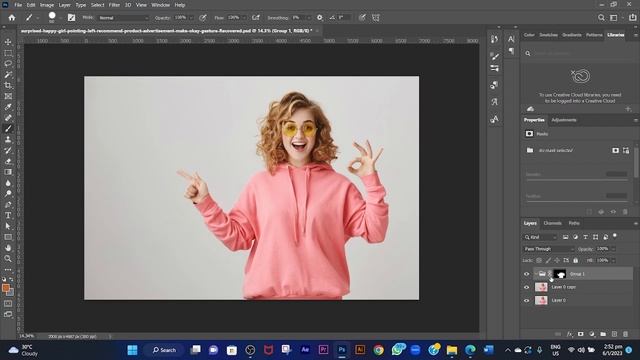Select the Lasso tool

pos(8,64)
